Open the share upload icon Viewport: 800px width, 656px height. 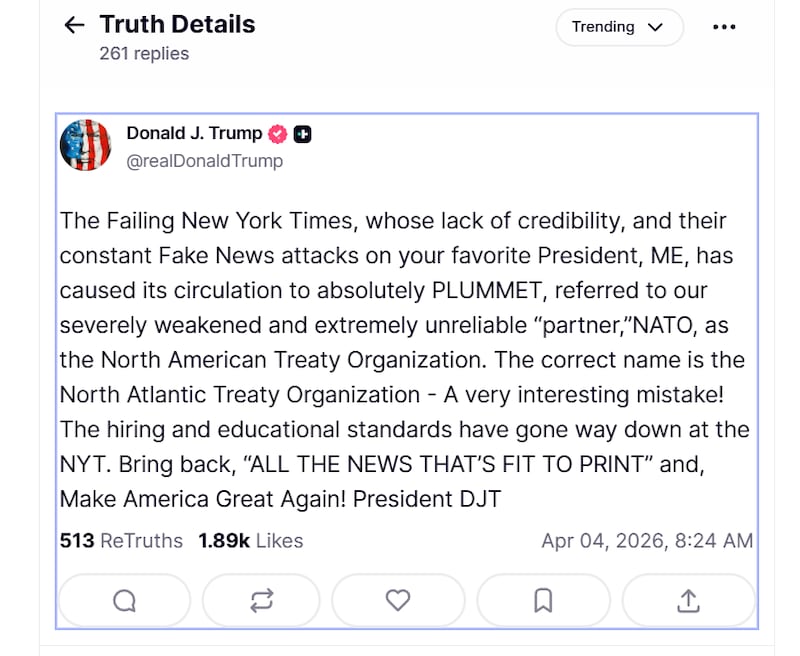687,600
